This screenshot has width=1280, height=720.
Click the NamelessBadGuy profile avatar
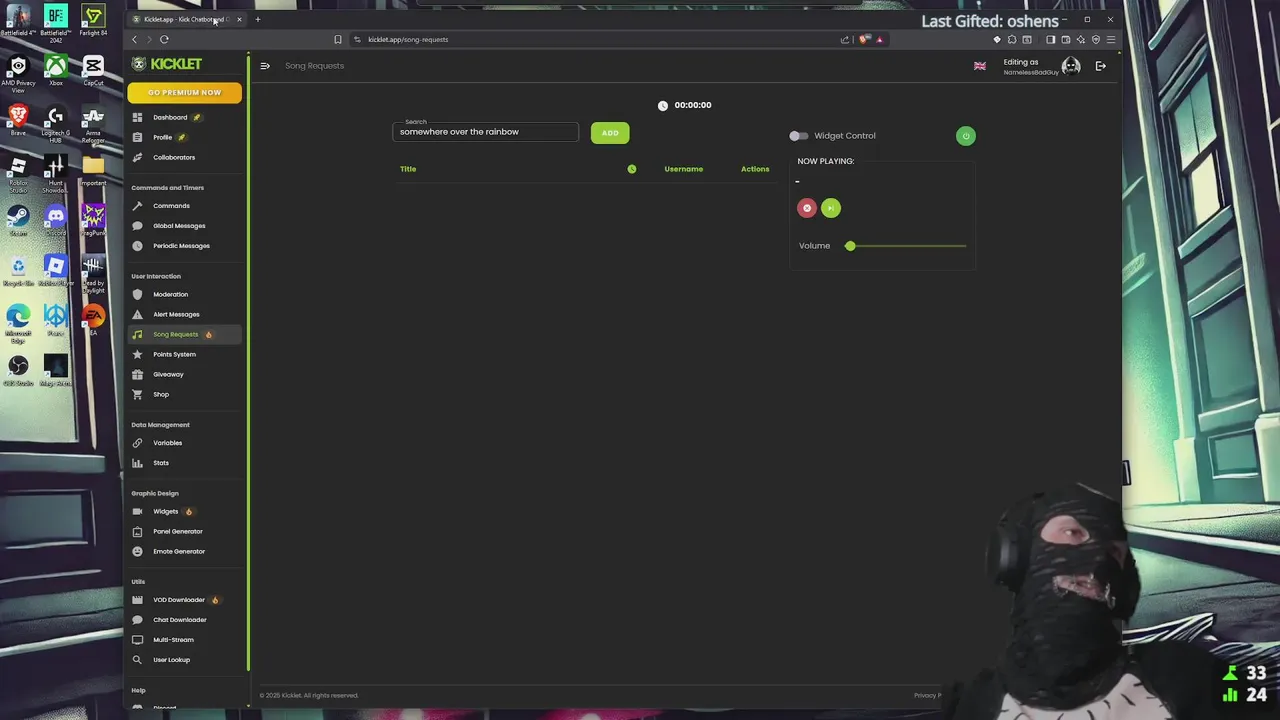pyautogui.click(x=1071, y=66)
